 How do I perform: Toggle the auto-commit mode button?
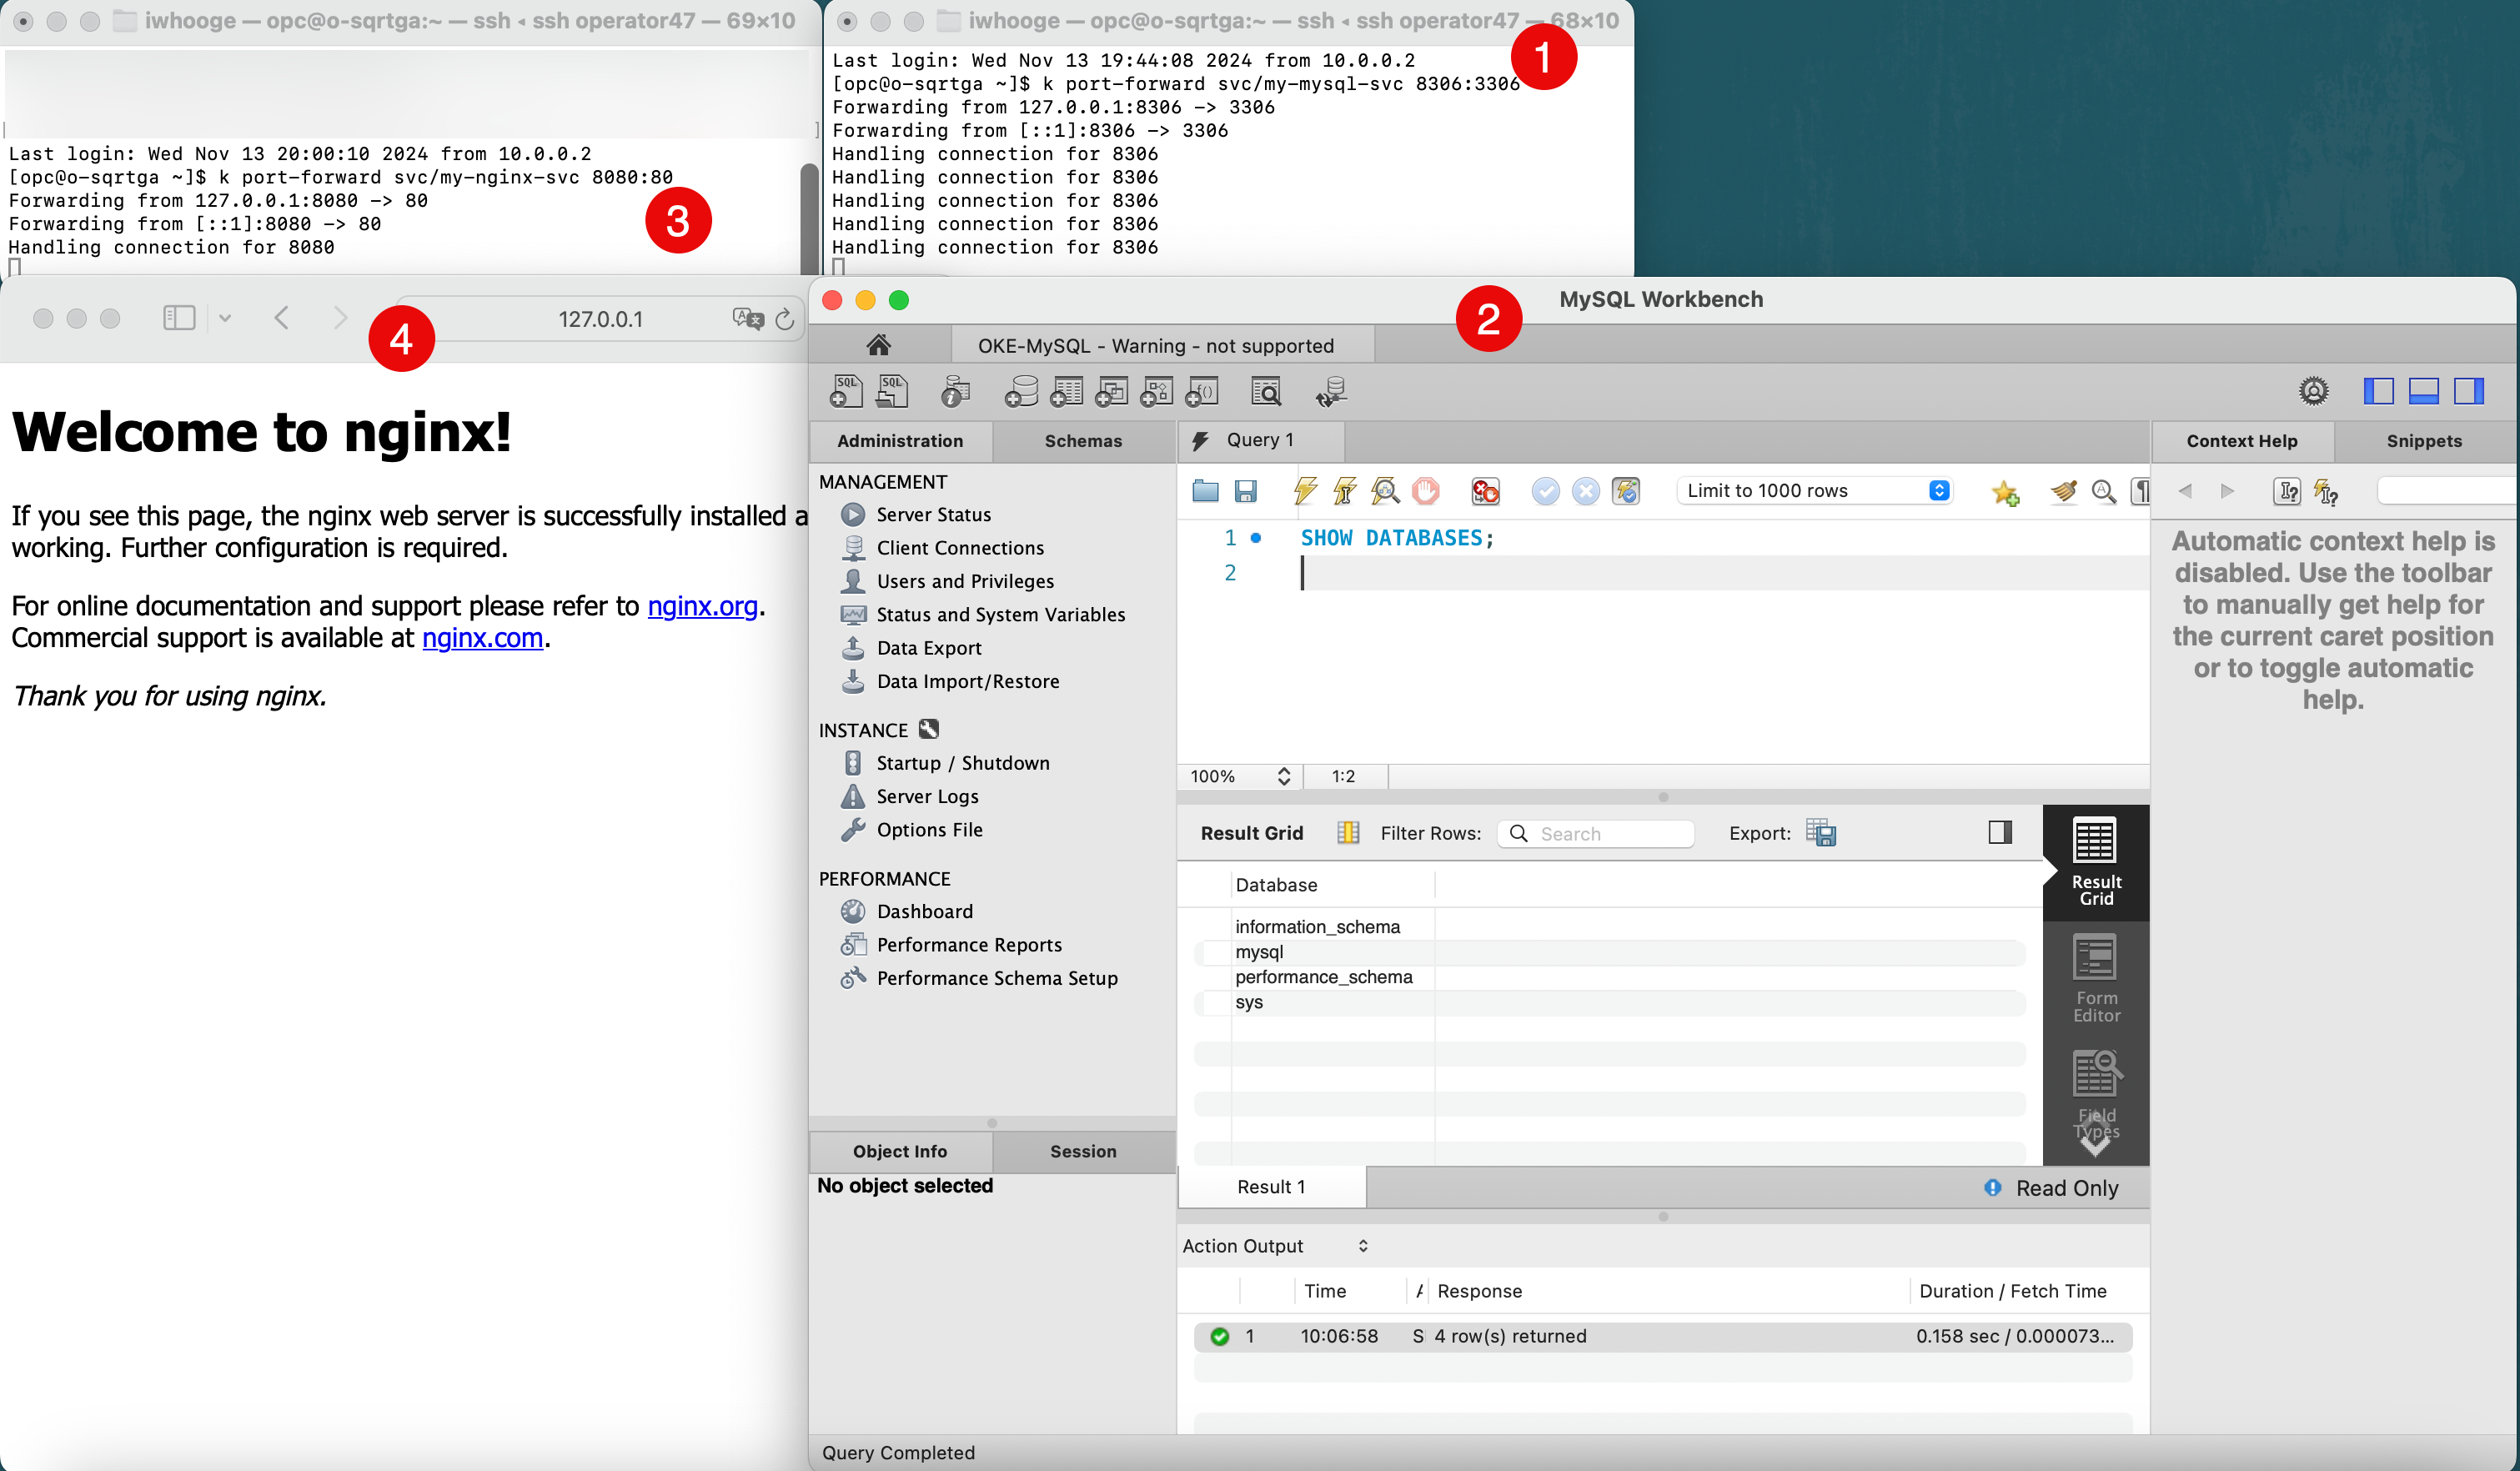coord(1626,491)
